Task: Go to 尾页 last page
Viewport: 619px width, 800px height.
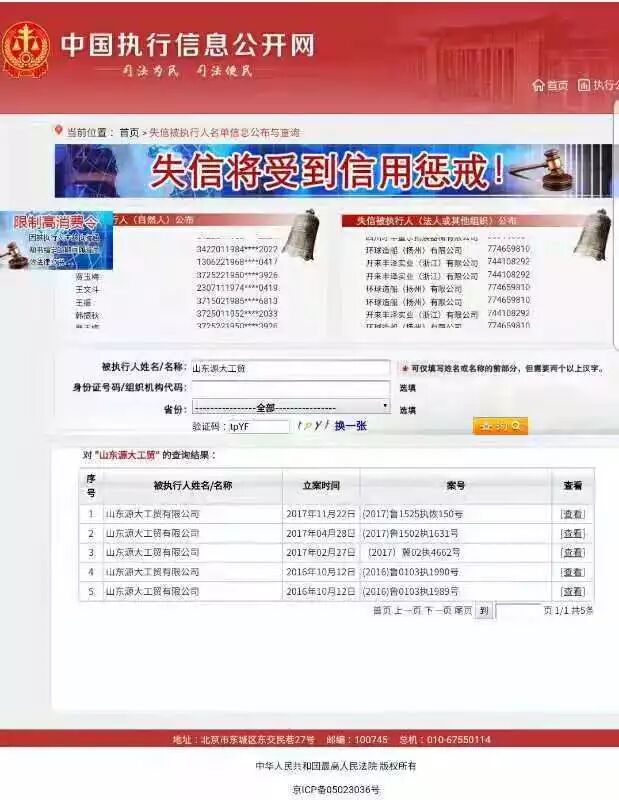Action: pyautogui.click(x=463, y=611)
